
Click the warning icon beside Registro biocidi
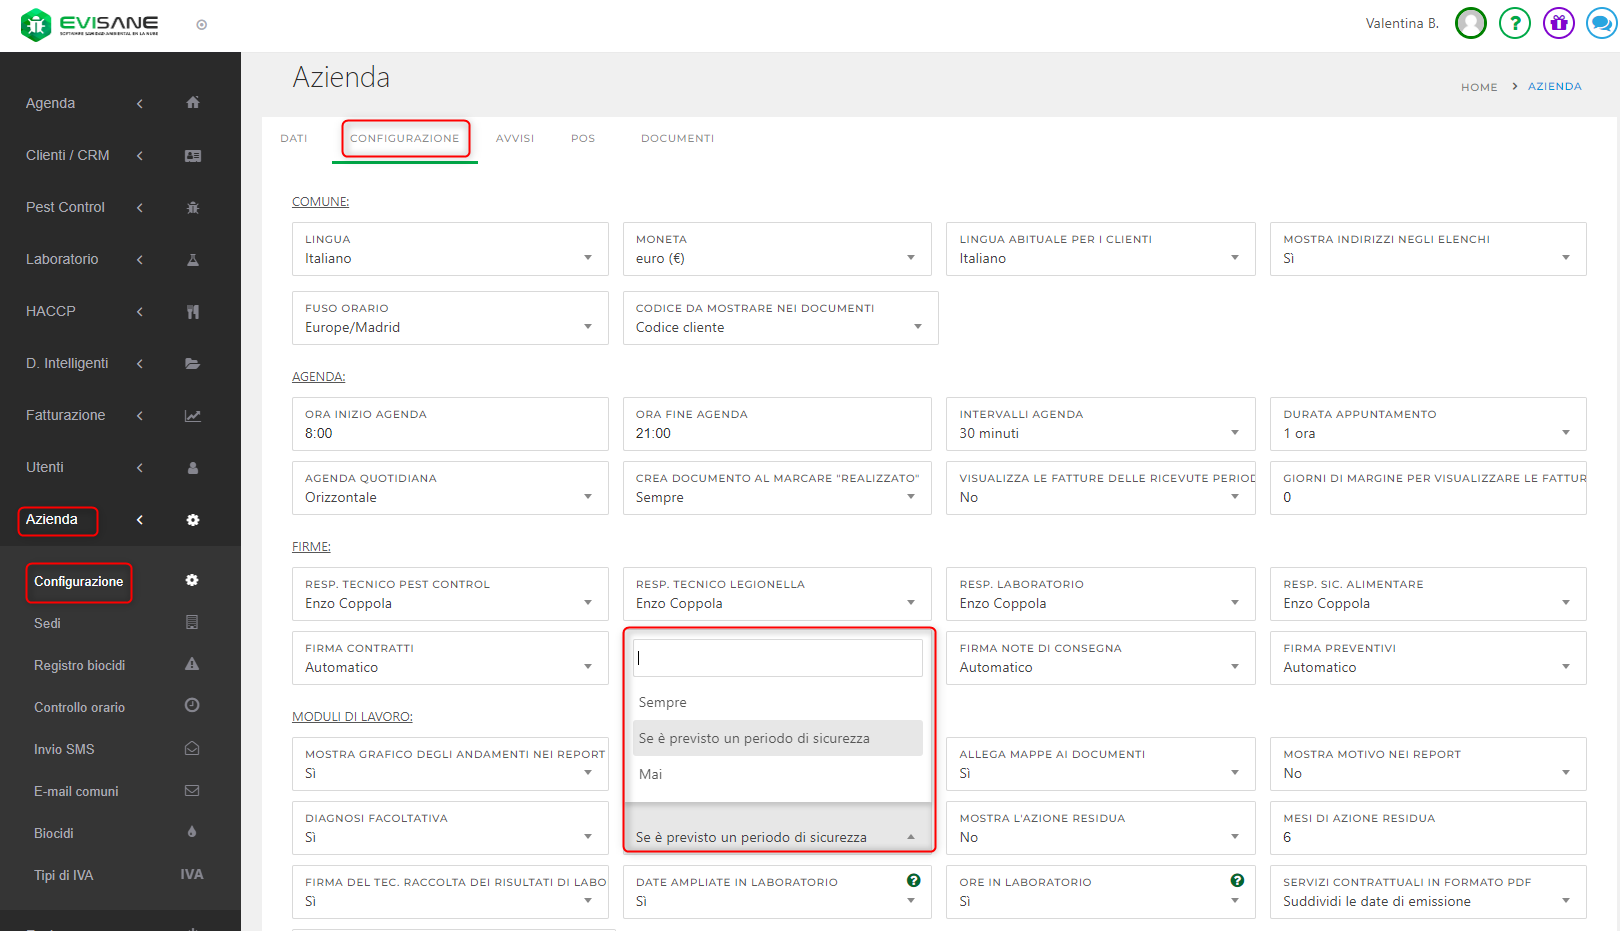[x=192, y=665]
